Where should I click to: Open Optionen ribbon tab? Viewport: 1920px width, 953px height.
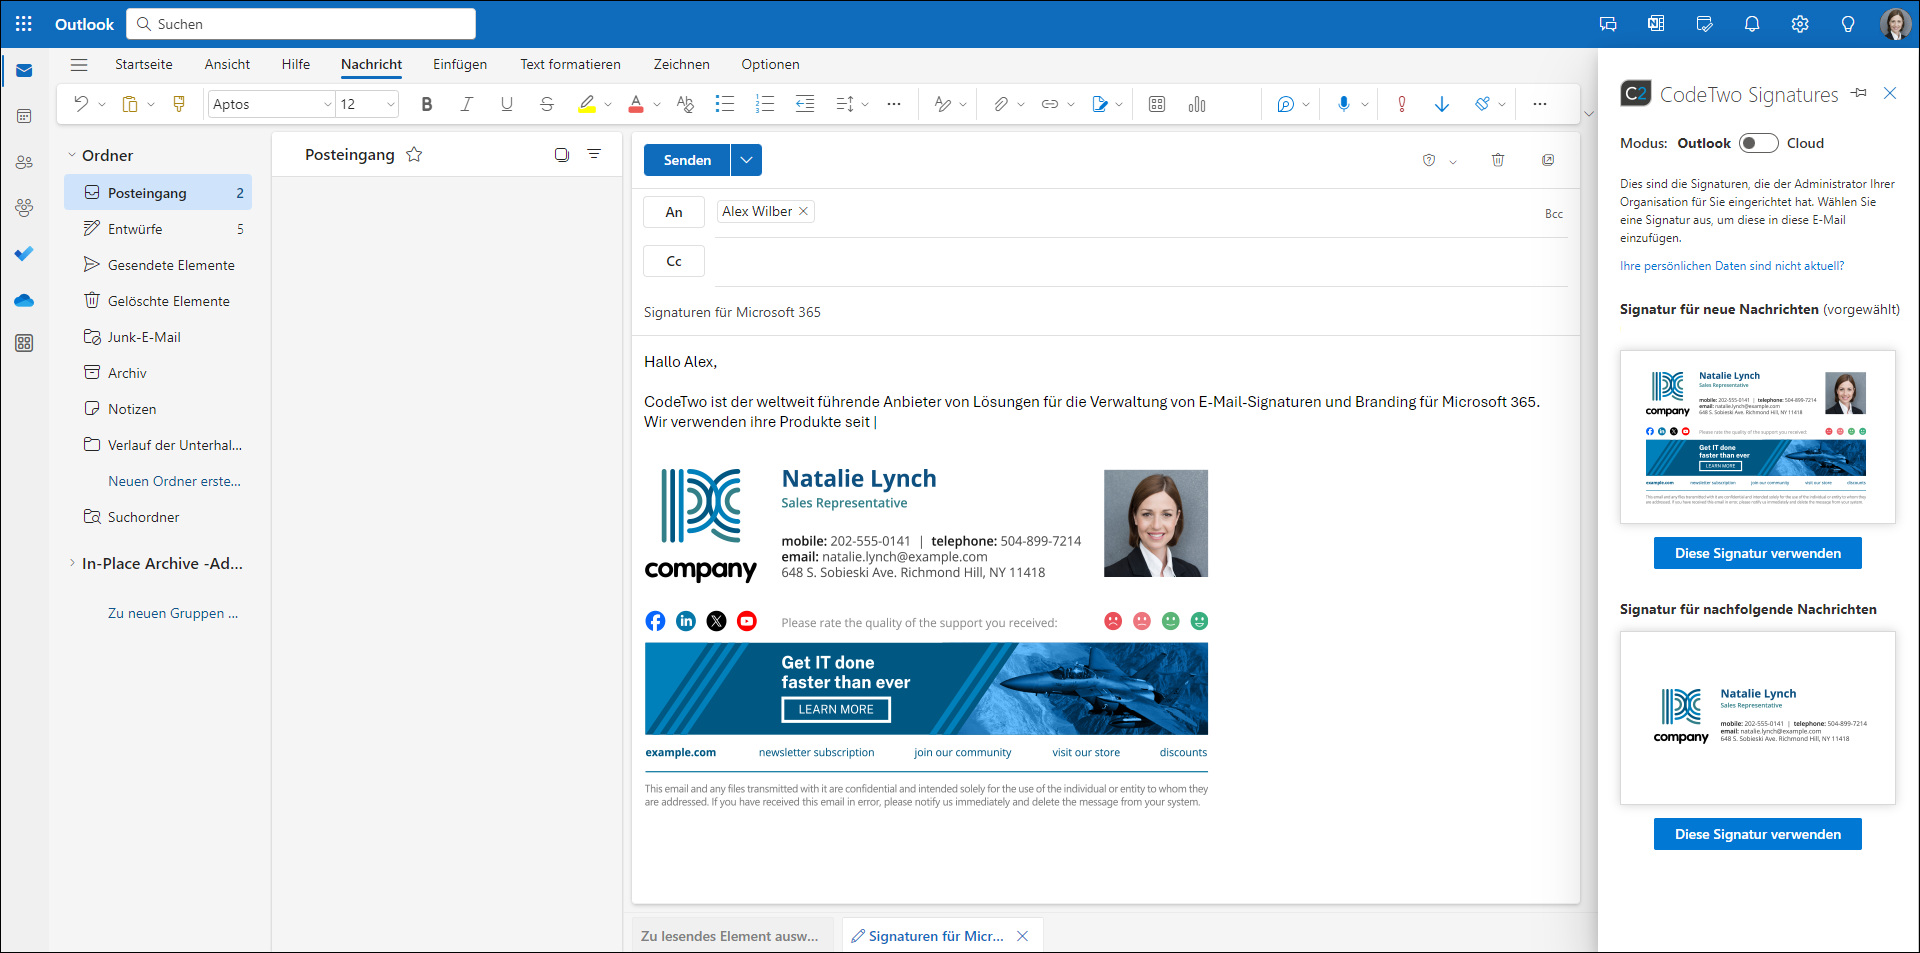click(770, 64)
